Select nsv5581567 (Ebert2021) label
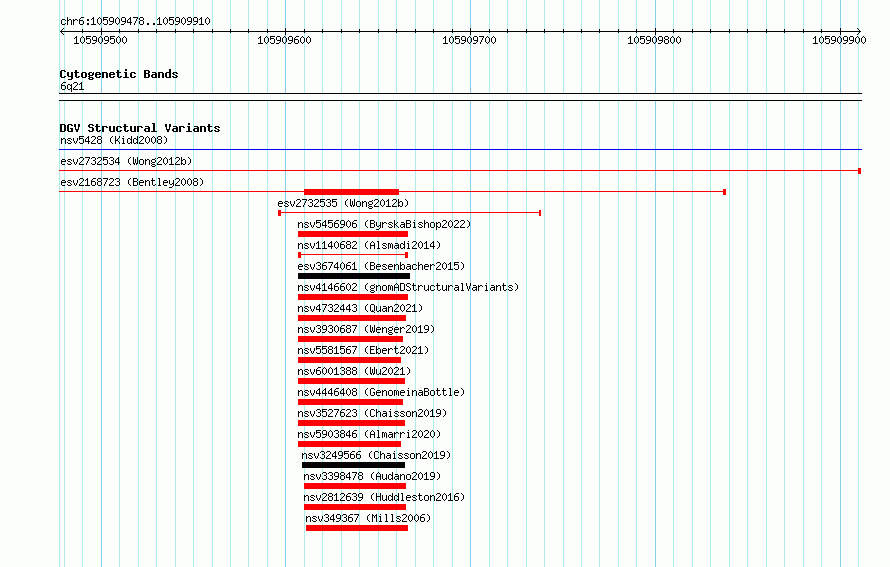Screen dimensions: 890x567 click(x=363, y=350)
